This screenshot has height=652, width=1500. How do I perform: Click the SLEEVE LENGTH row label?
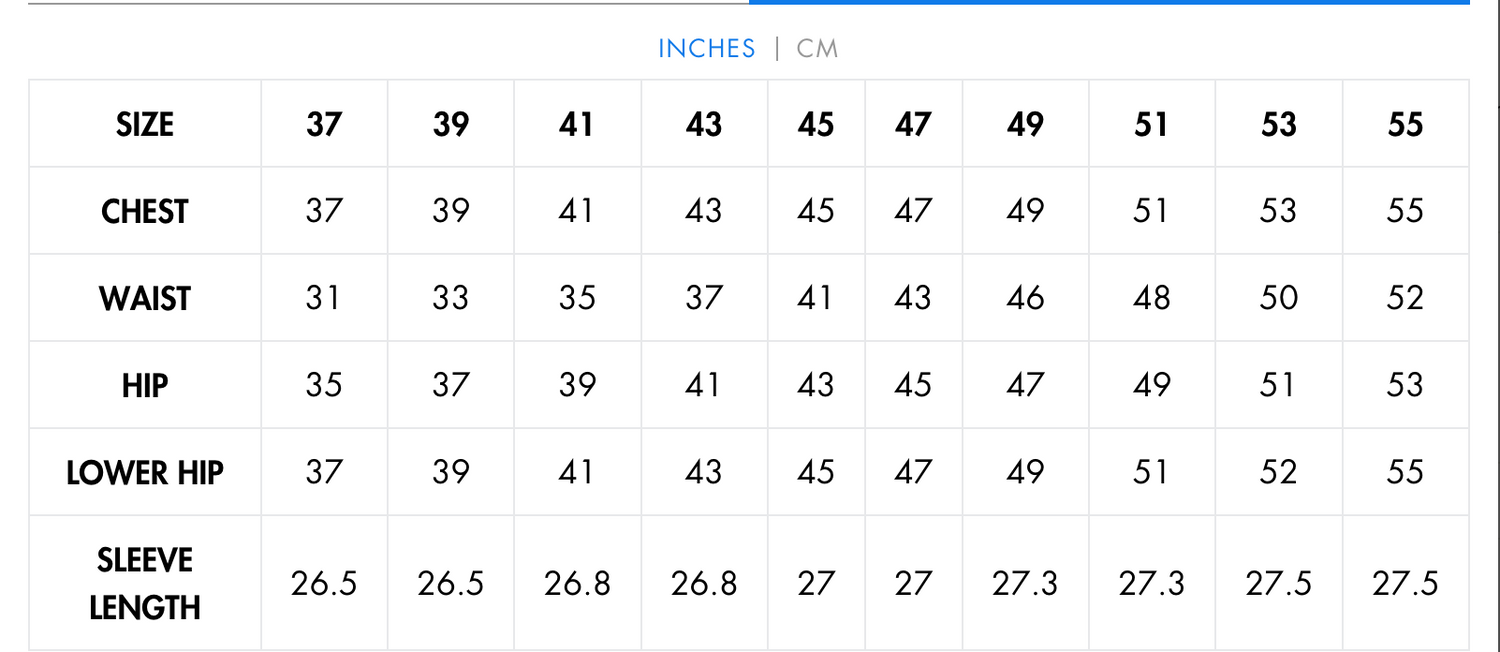tap(145, 584)
